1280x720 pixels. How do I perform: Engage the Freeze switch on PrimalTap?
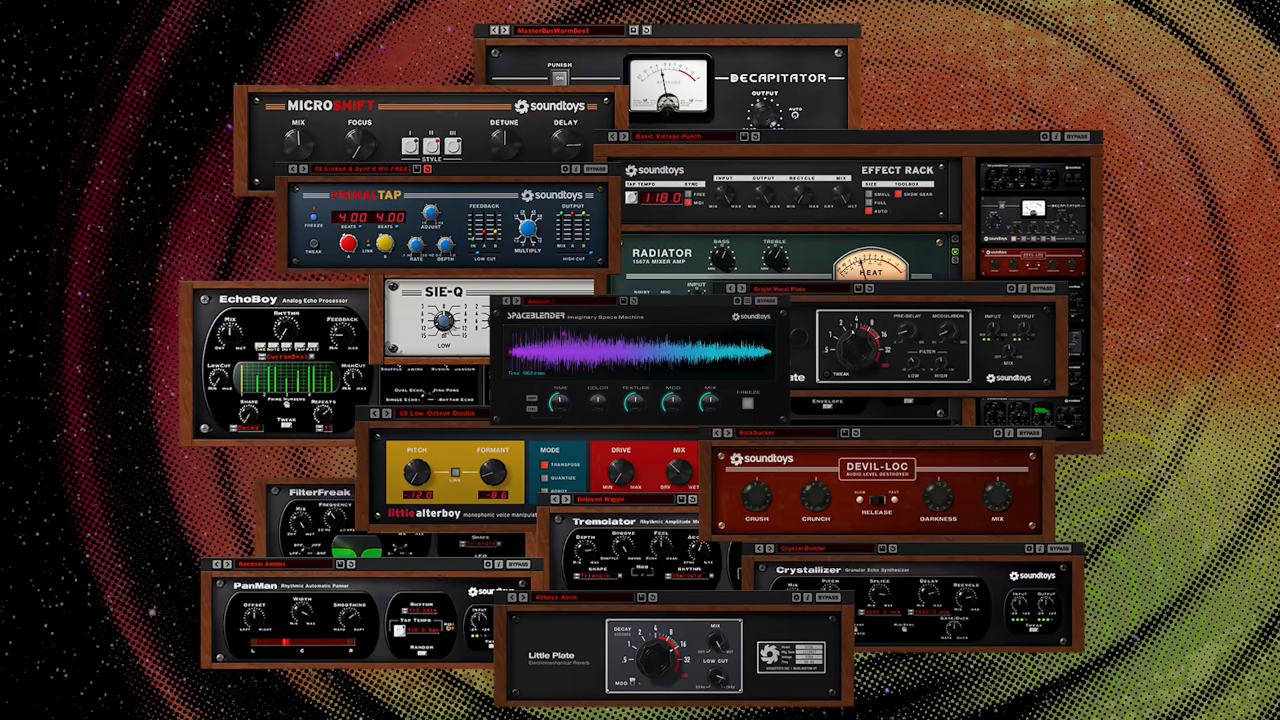pos(314,216)
